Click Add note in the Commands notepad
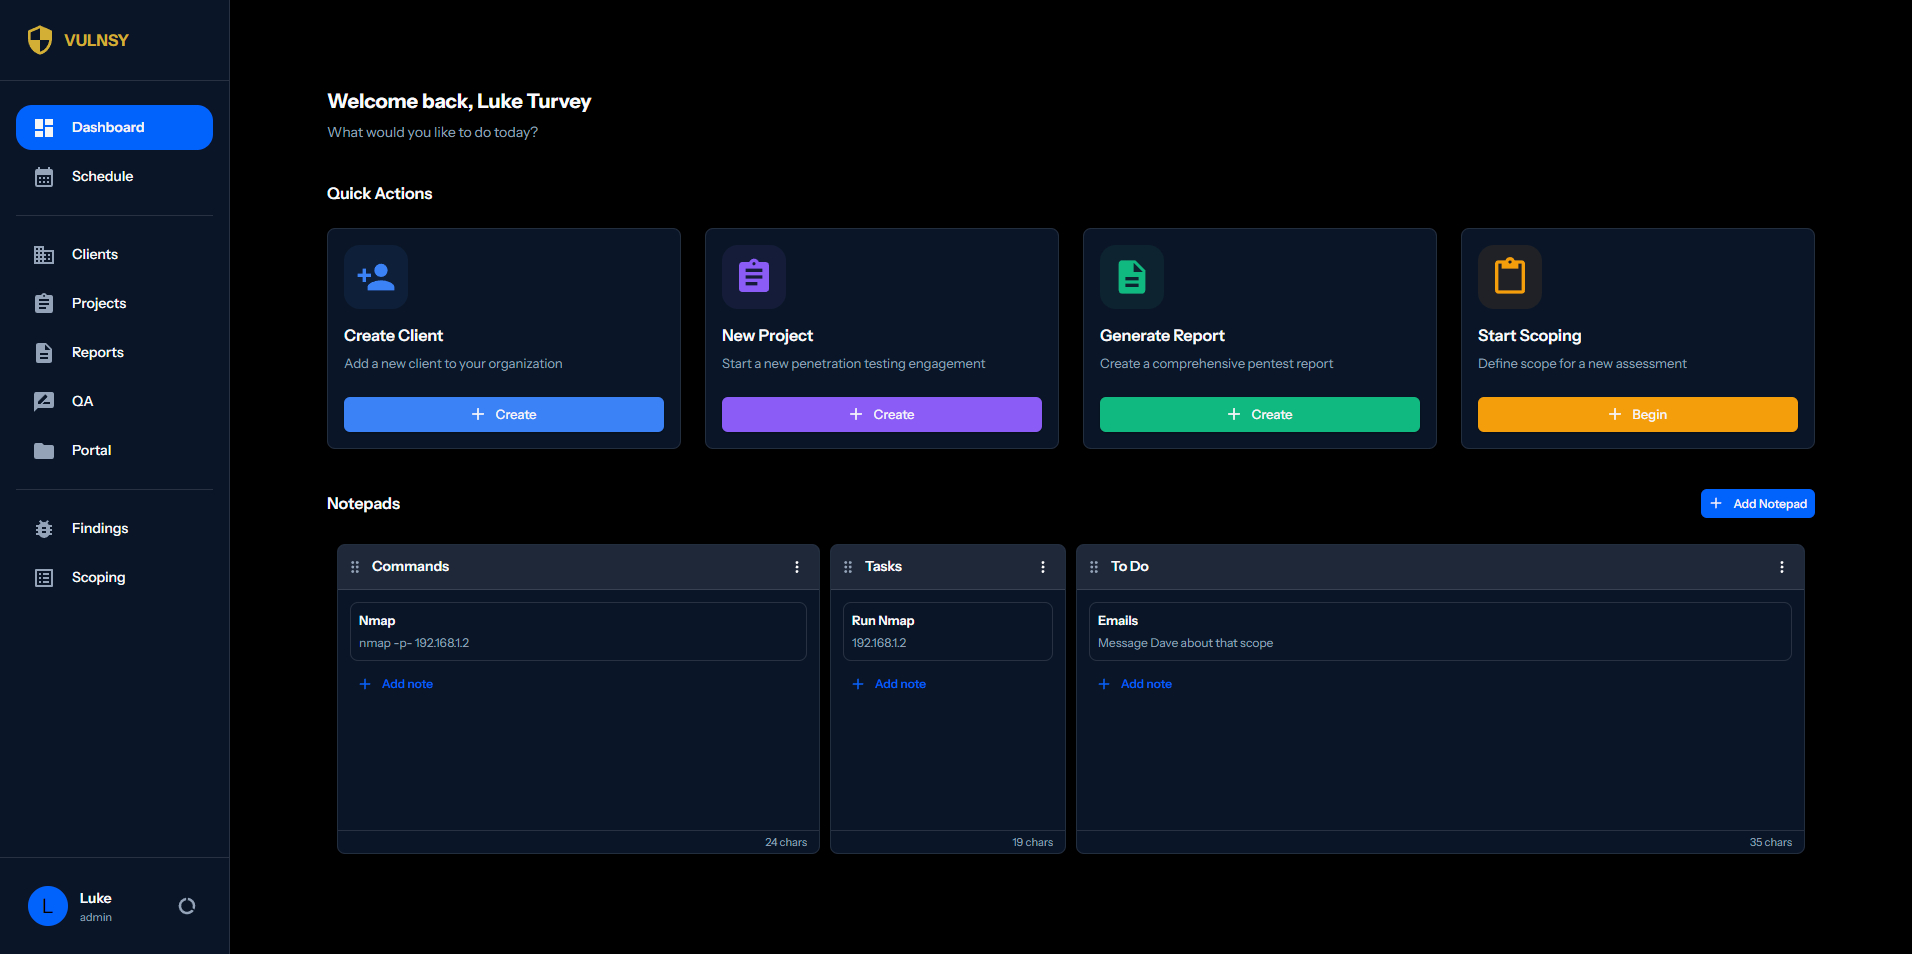The width and height of the screenshot is (1912, 954). click(396, 683)
